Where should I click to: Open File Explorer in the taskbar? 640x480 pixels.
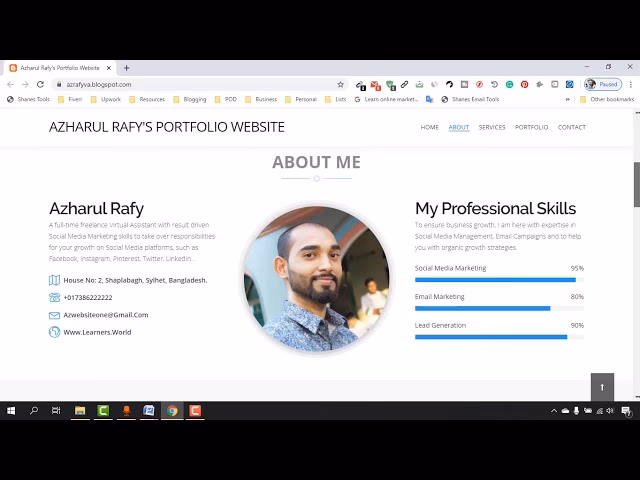80,411
